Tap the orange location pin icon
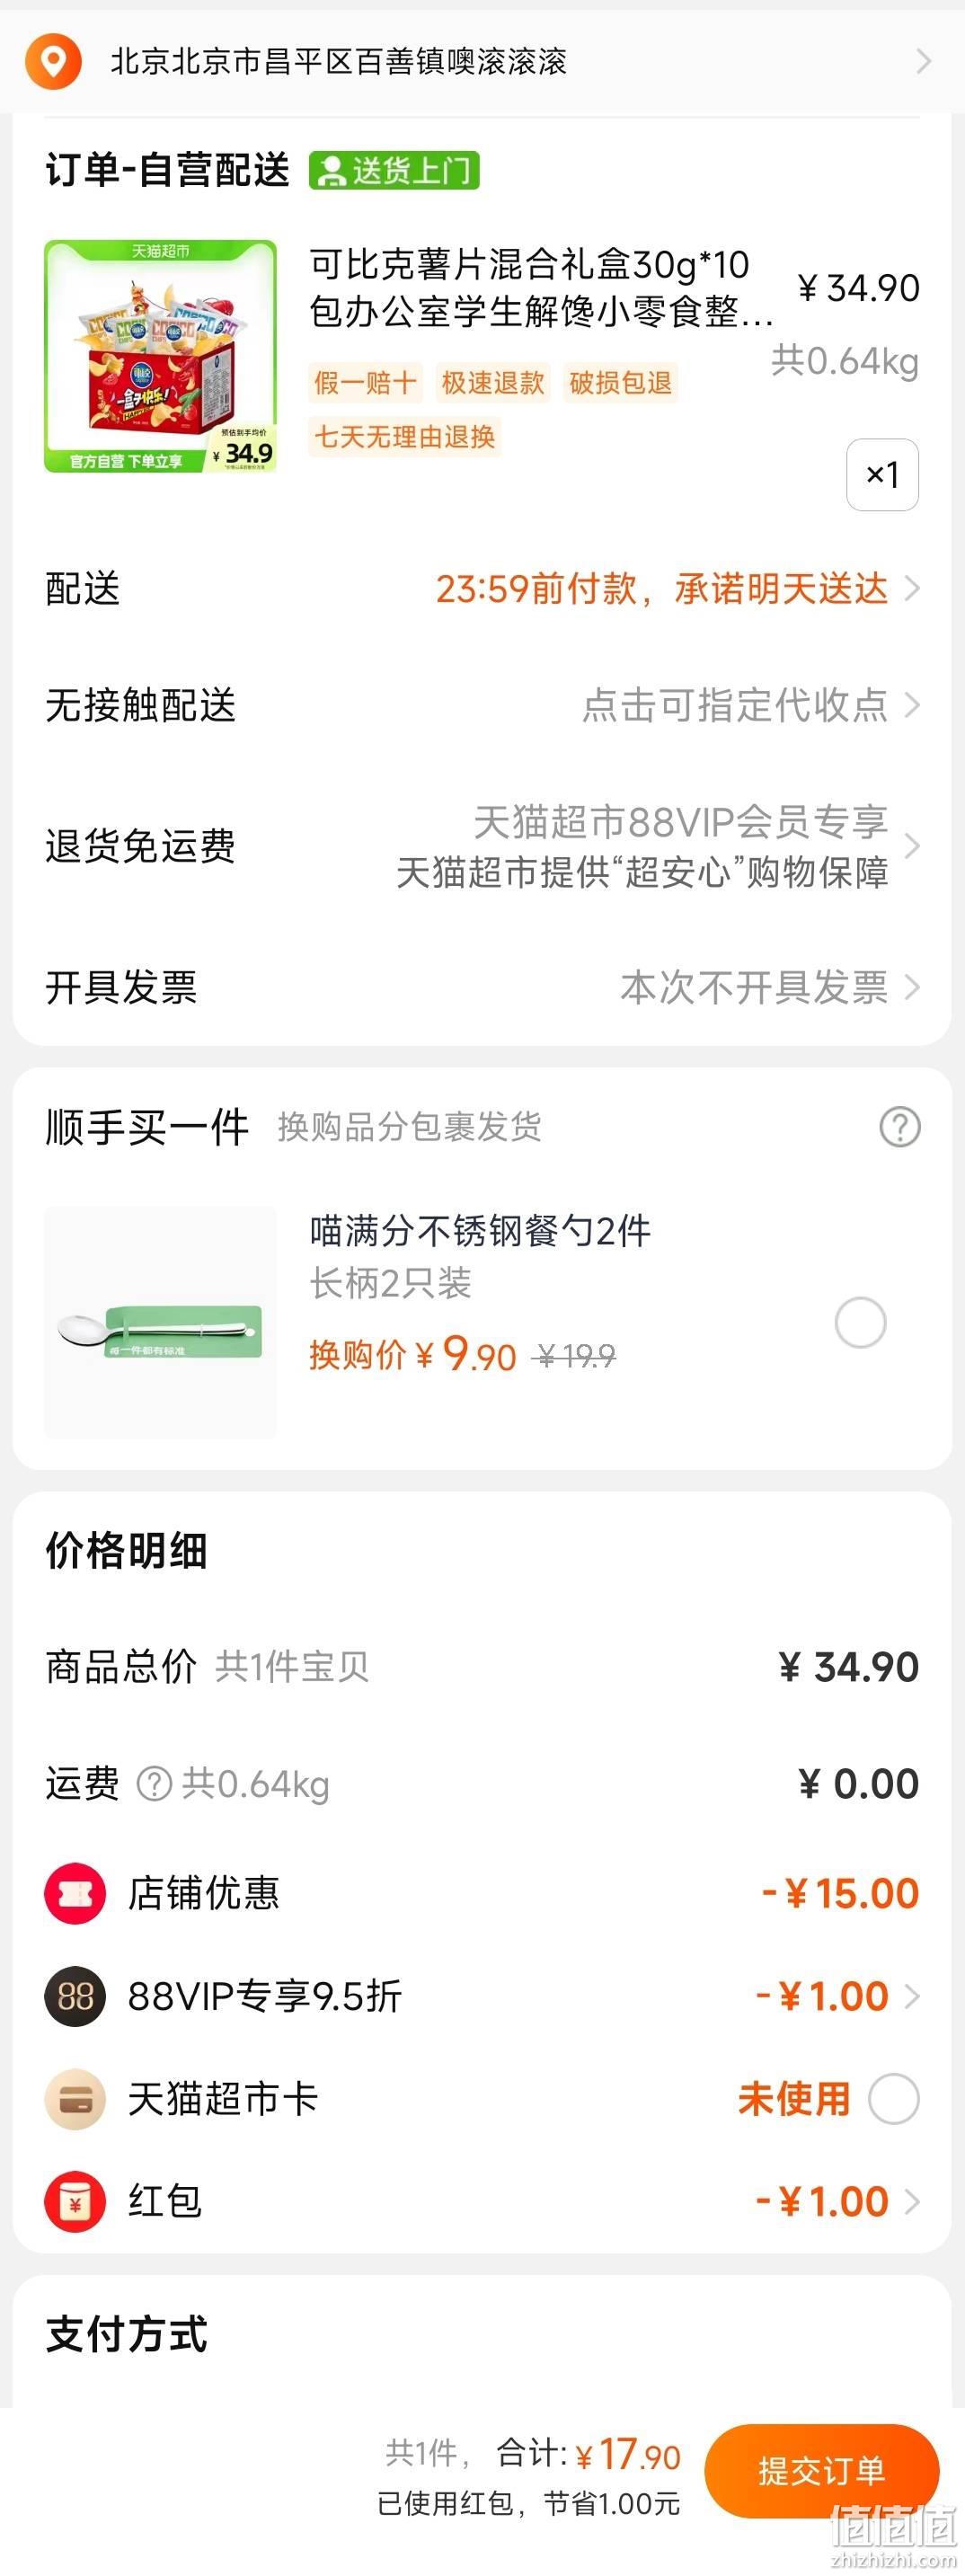Viewport: 965px width, 2576px height. point(53,61)
